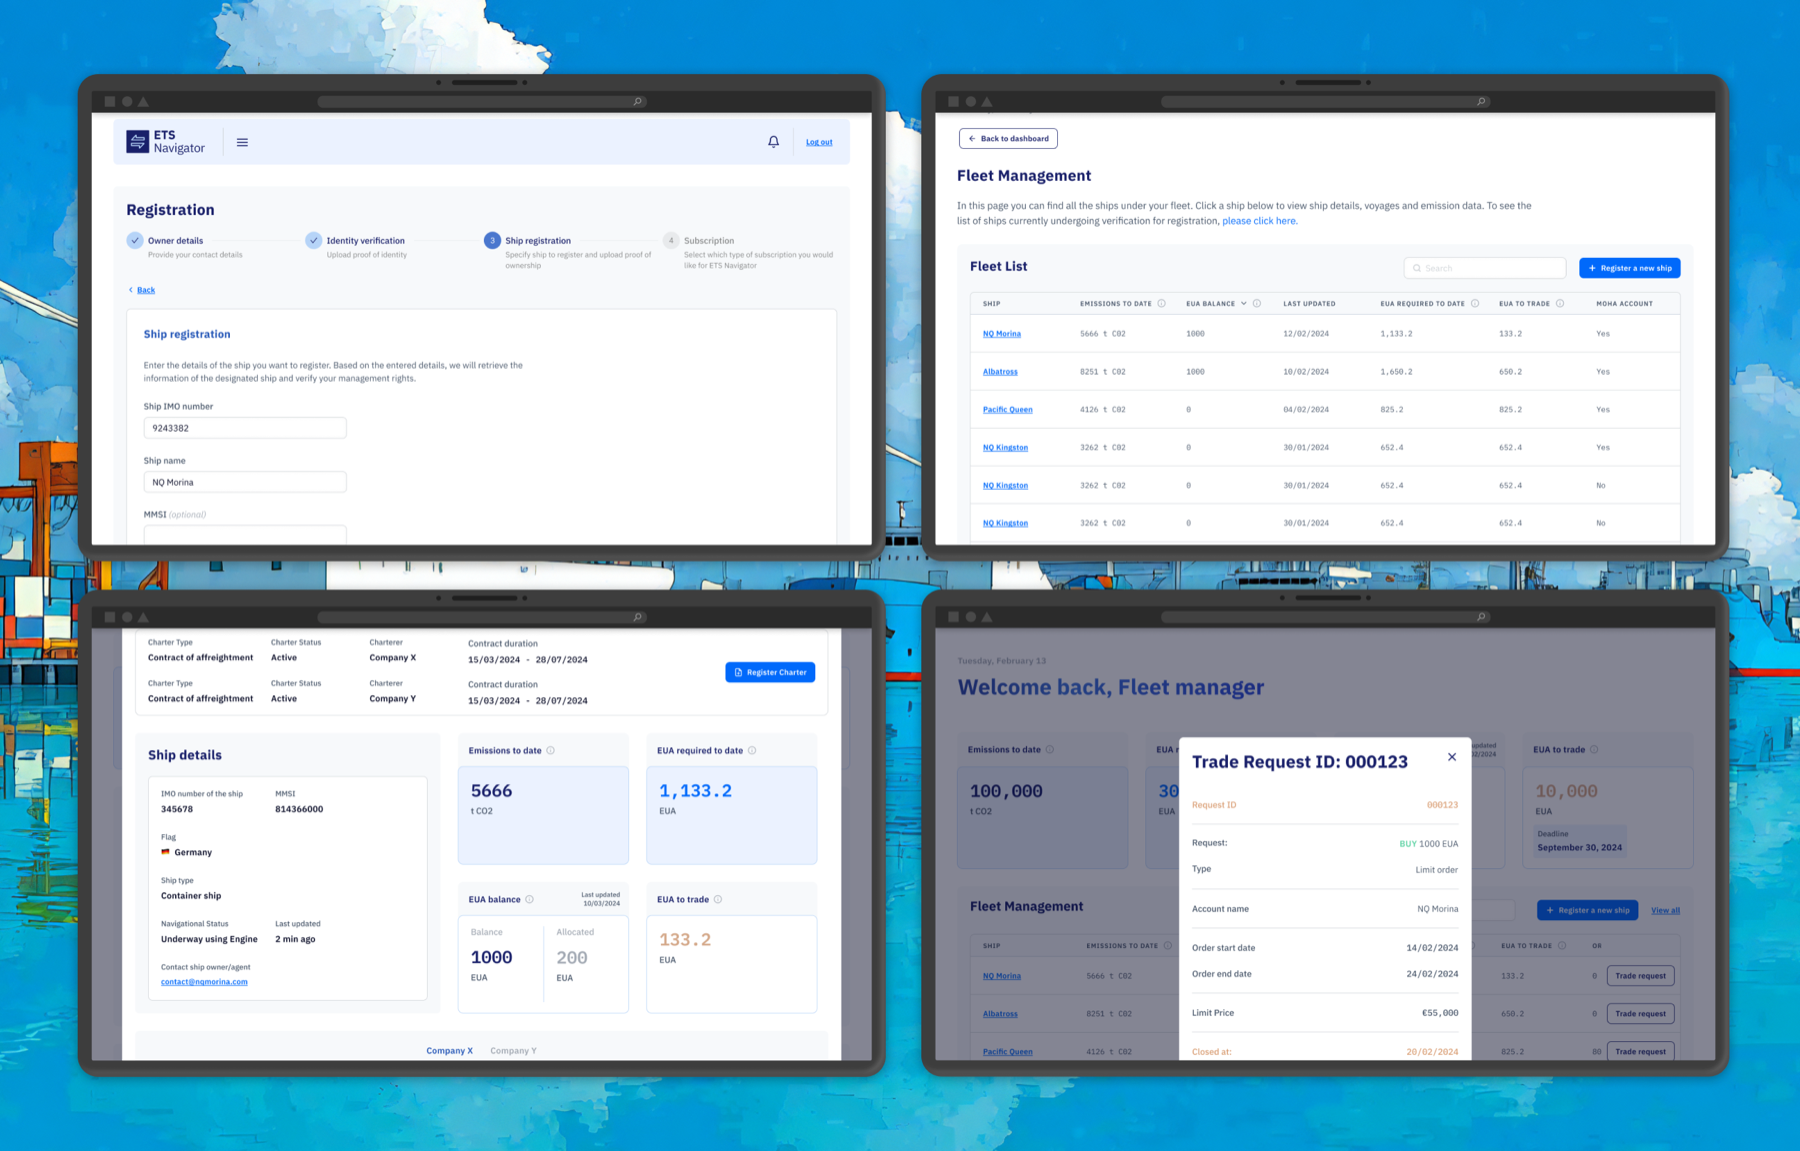The image size is (1800, 1151).
Task: Click EUA to Trade header info icon, dashboard table
Action: click(1562, 945)
